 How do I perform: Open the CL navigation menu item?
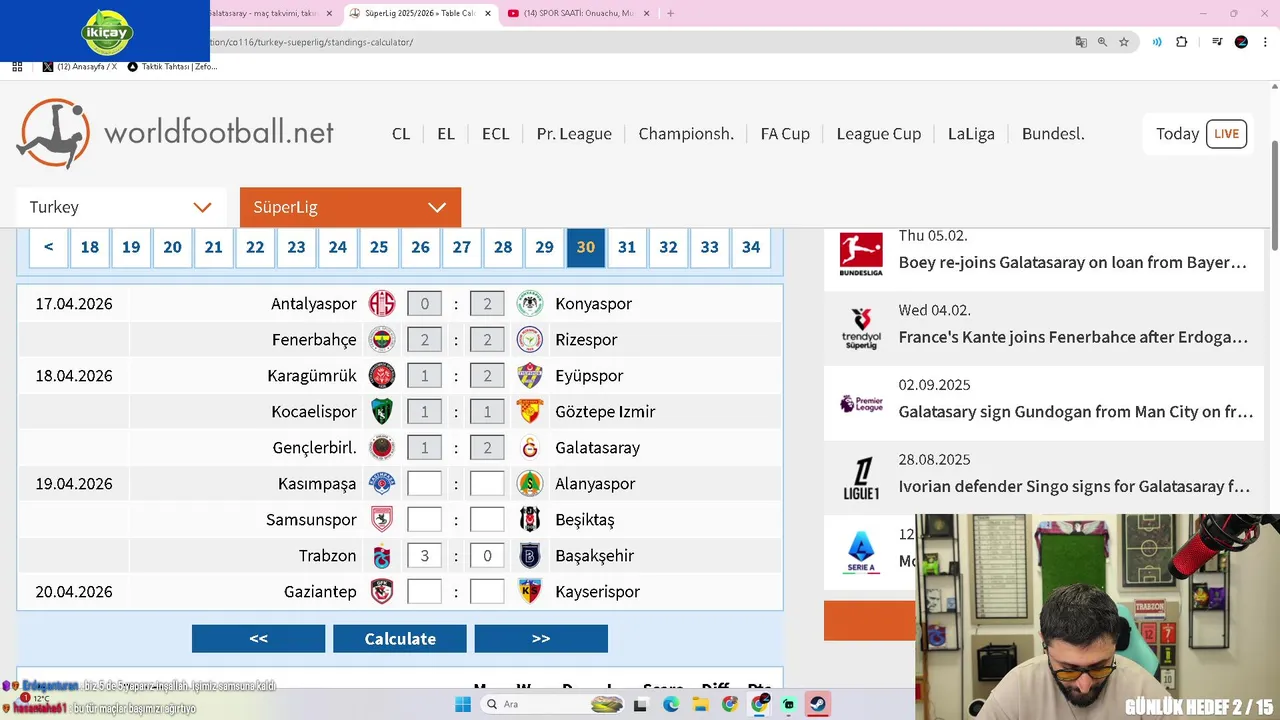[401, 133]
